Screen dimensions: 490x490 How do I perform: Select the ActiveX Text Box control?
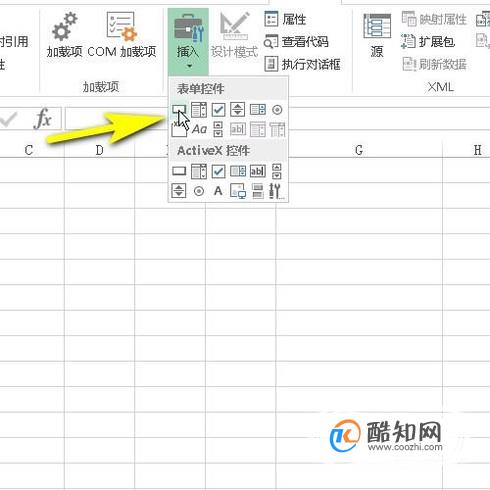coord(258,171)
